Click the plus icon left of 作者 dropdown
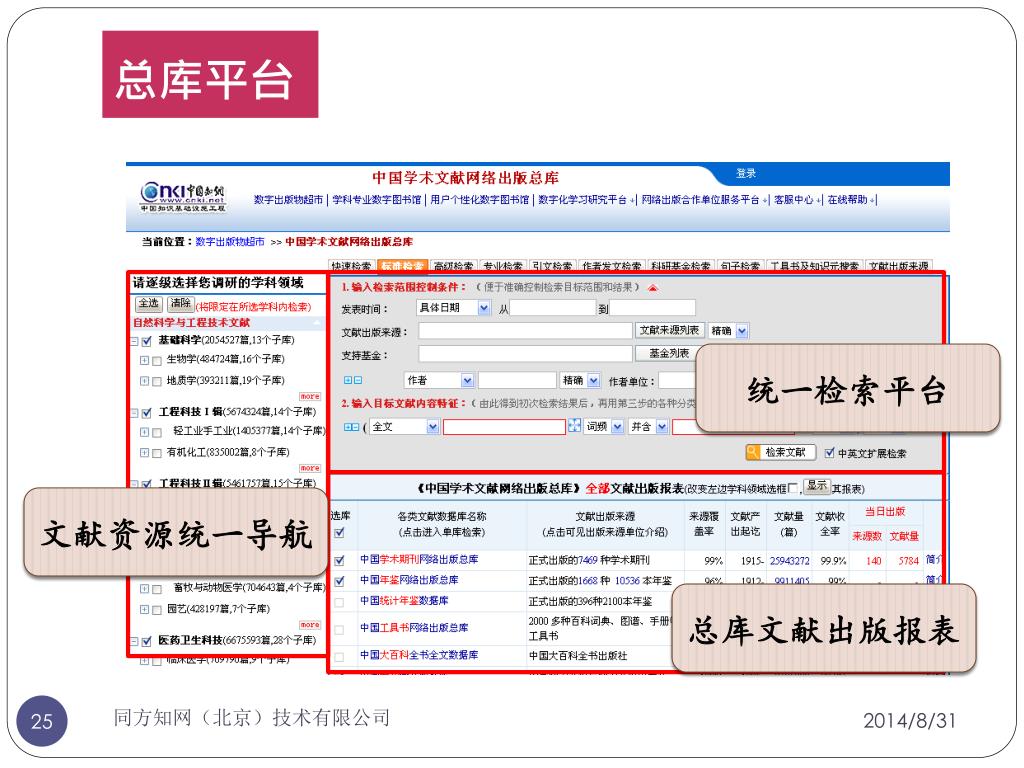 point(348,380)
